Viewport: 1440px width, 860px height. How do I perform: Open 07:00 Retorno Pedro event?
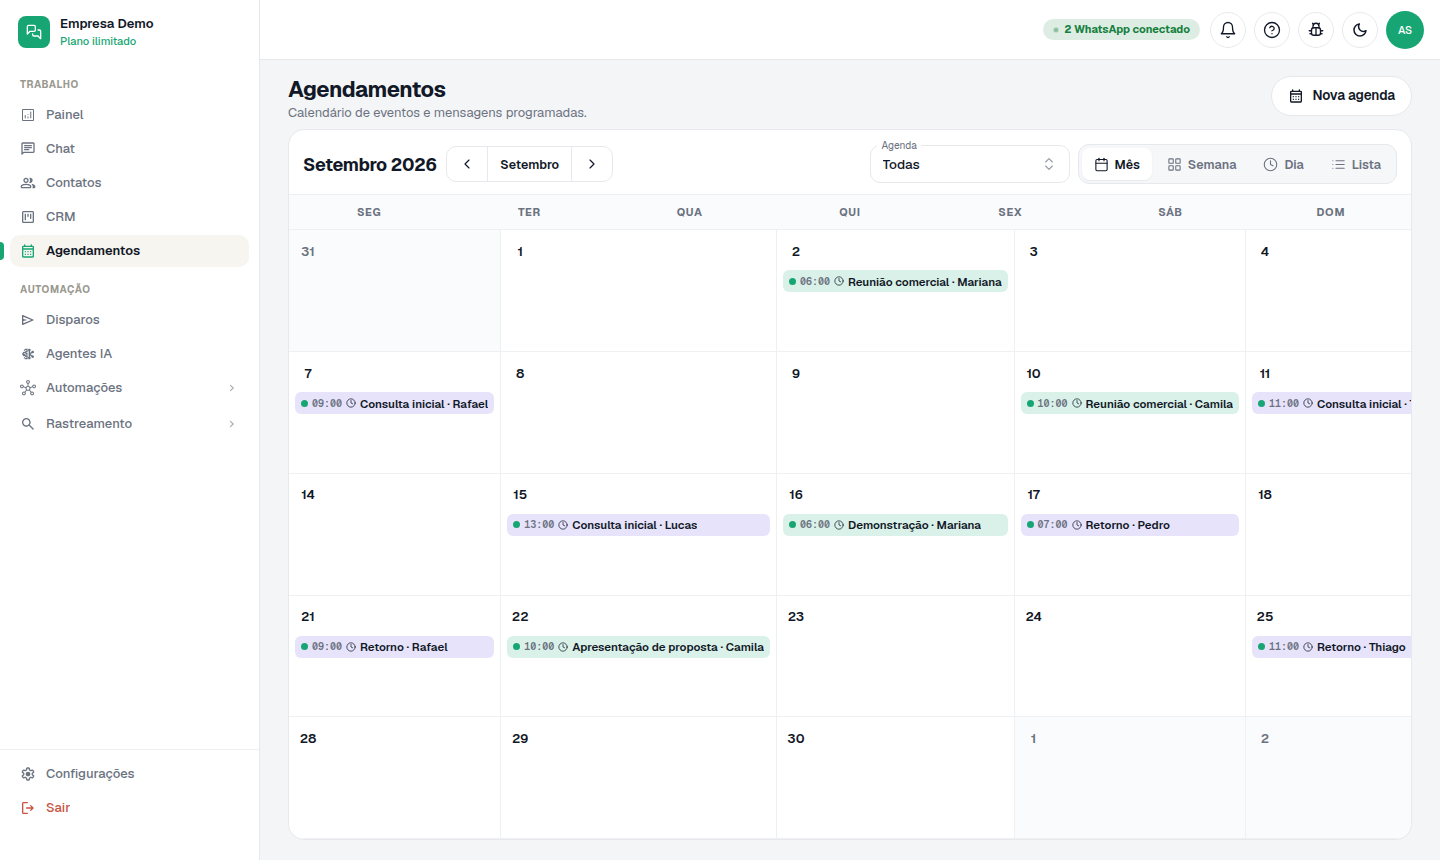pyautogui.click(x=1130, y=525)
